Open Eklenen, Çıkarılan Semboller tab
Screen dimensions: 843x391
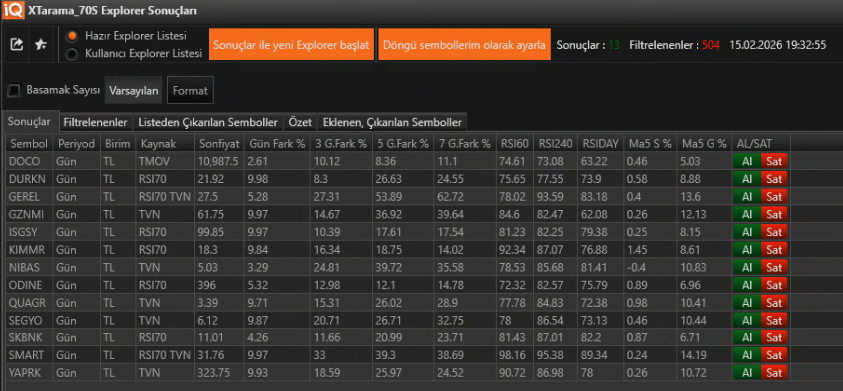(392, 123)
